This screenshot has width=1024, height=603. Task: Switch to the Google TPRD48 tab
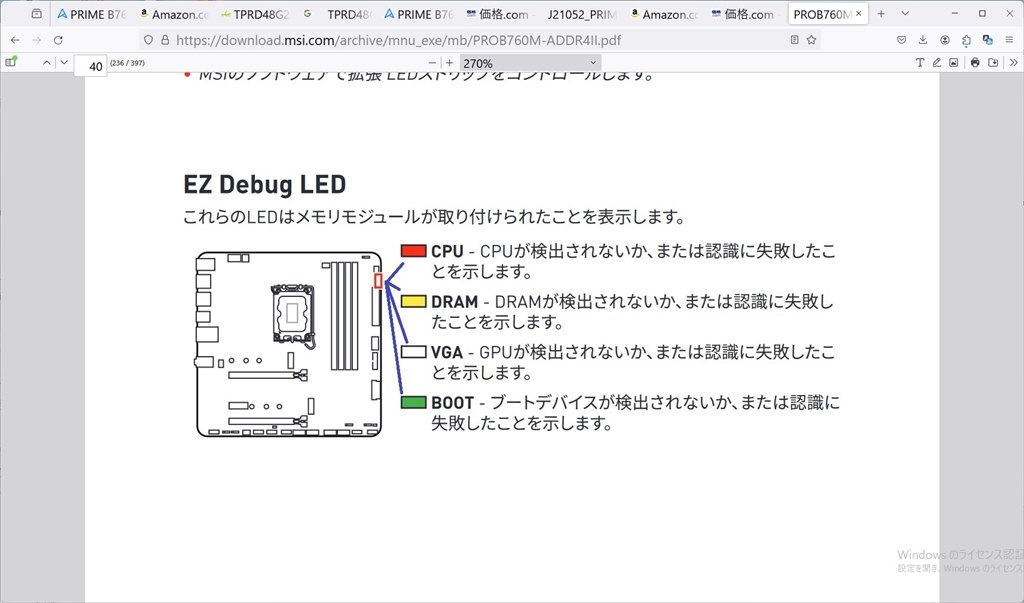point(337,14)
